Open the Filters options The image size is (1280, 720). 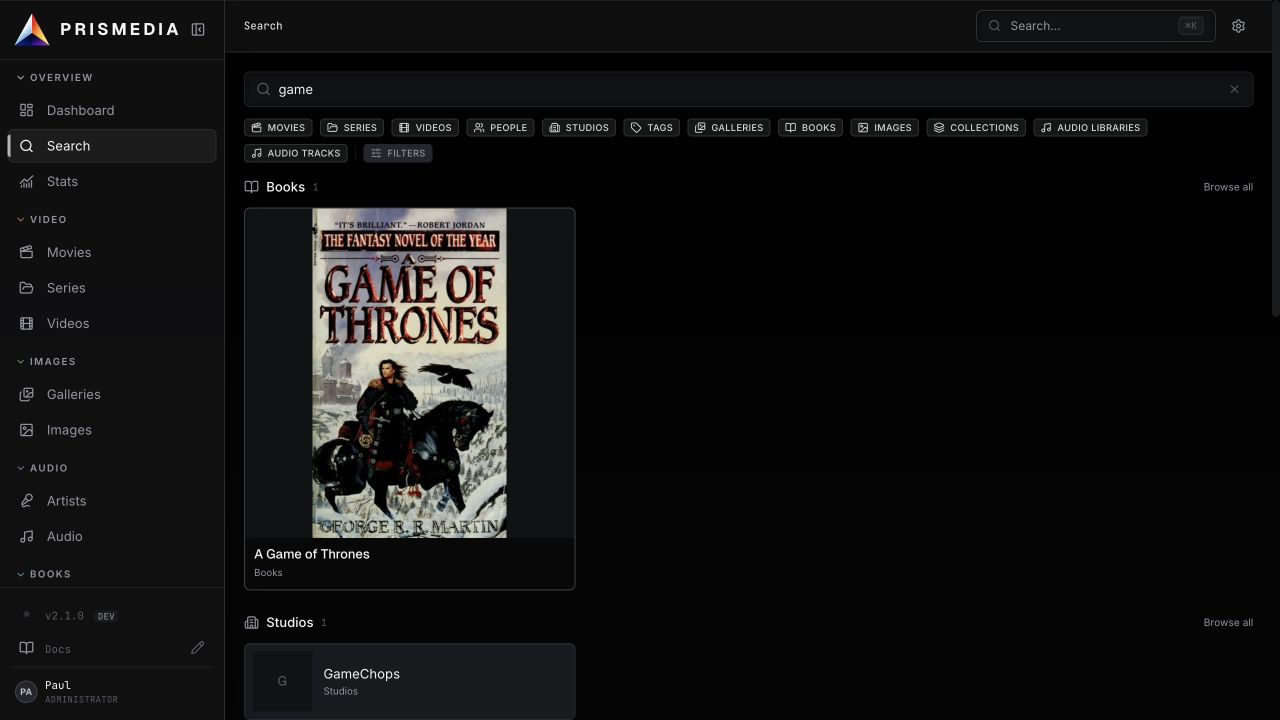point(398,153)
